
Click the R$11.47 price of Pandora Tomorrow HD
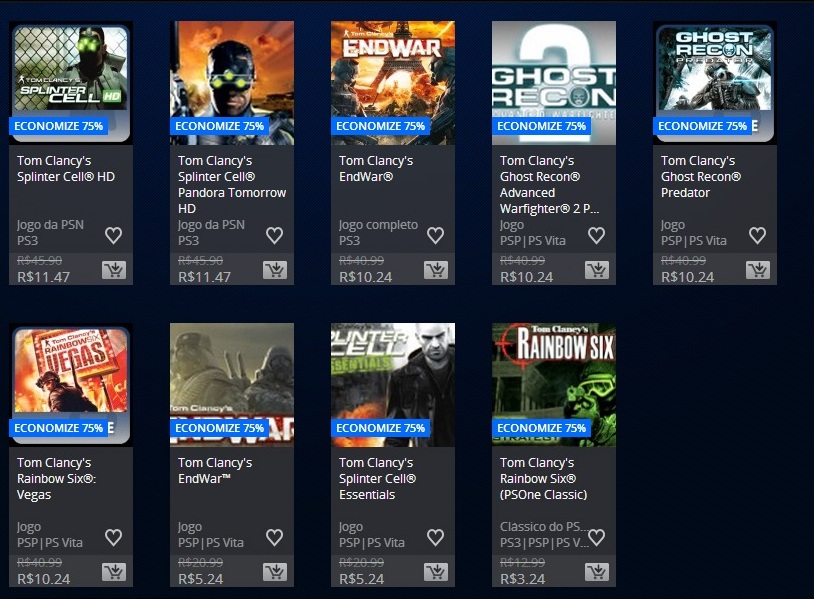click(x=204, y=277)
